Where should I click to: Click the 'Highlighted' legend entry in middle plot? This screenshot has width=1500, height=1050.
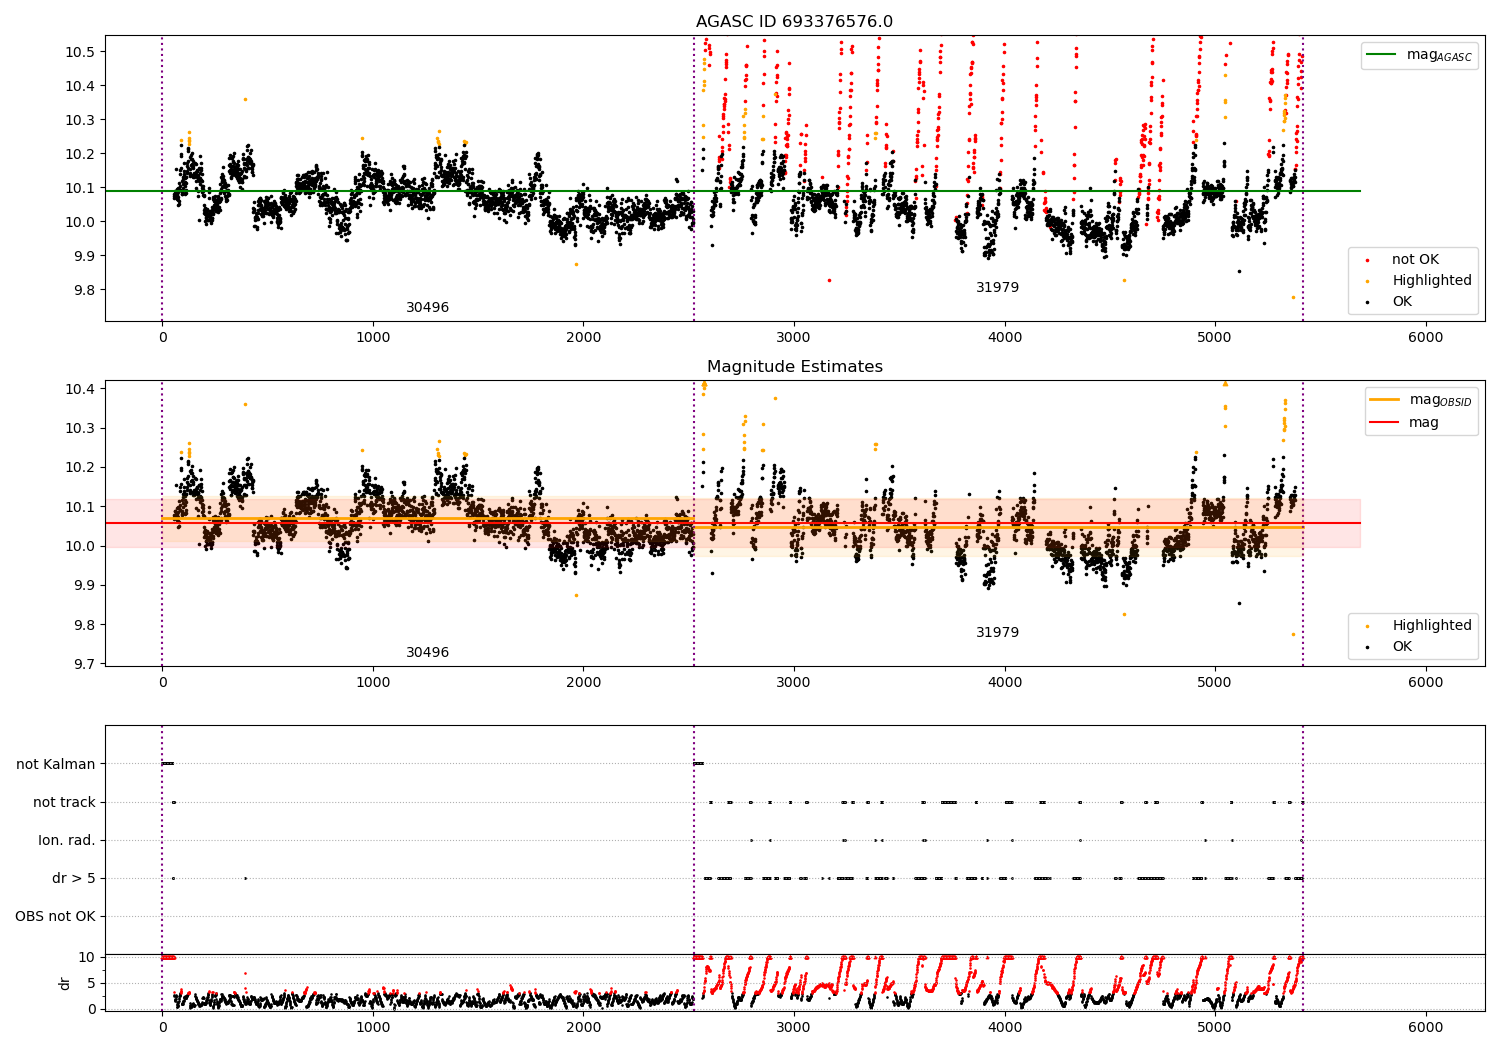pyautogui.click(x=1412, y=626)
